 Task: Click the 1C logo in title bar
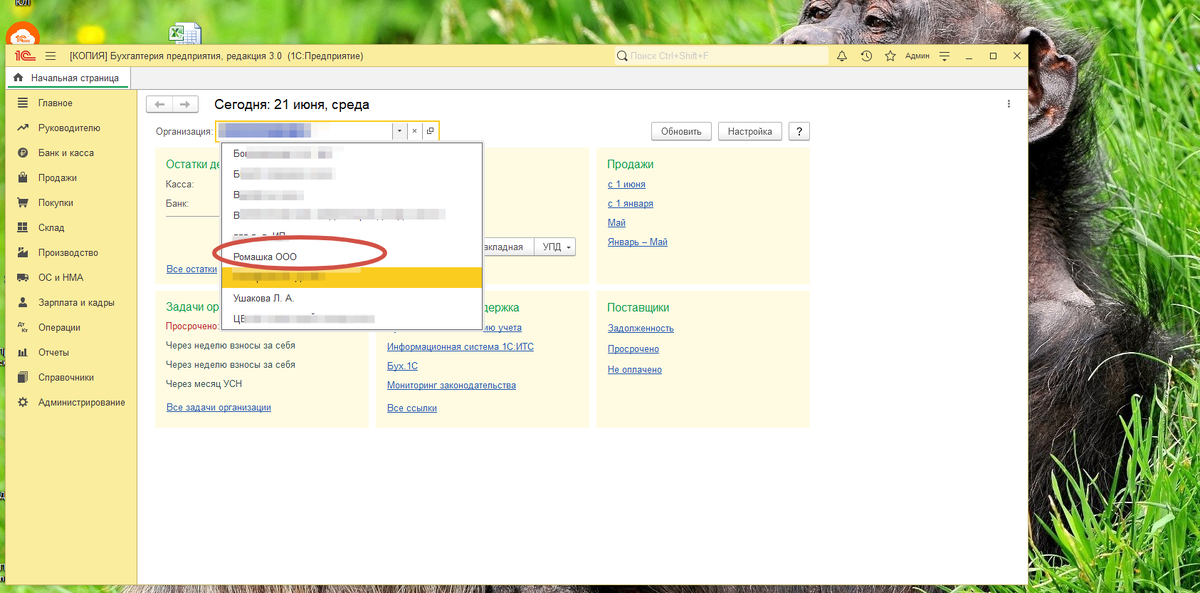pos(25,56)
